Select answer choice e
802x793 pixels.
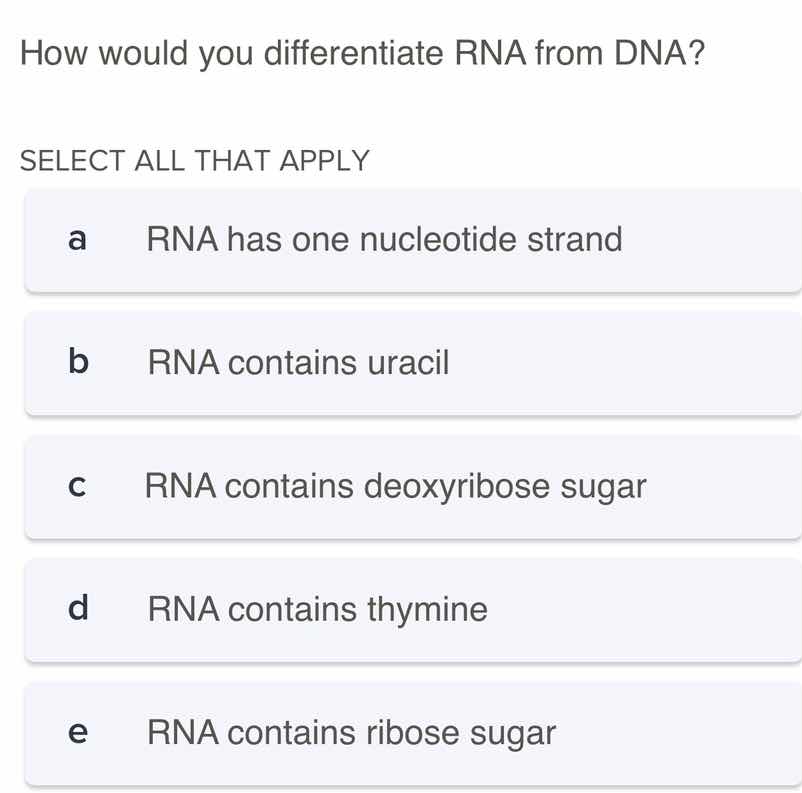coord(400,733)
